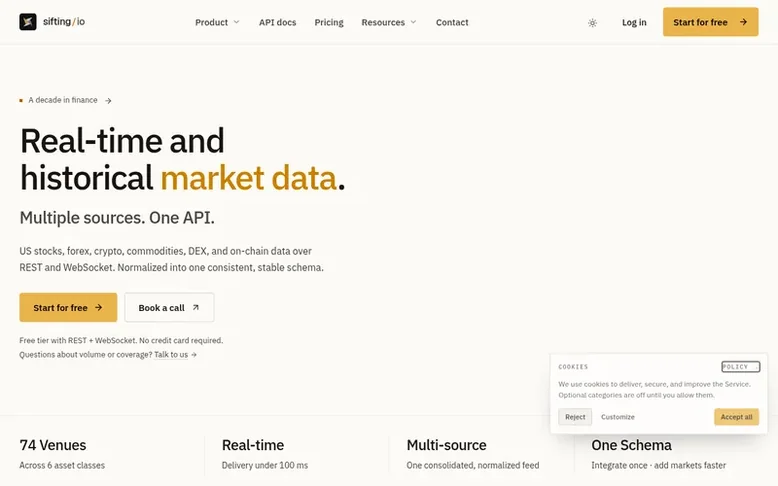Click the Log in link
Screen dimensions: 778x486
[x=634, y=22]
